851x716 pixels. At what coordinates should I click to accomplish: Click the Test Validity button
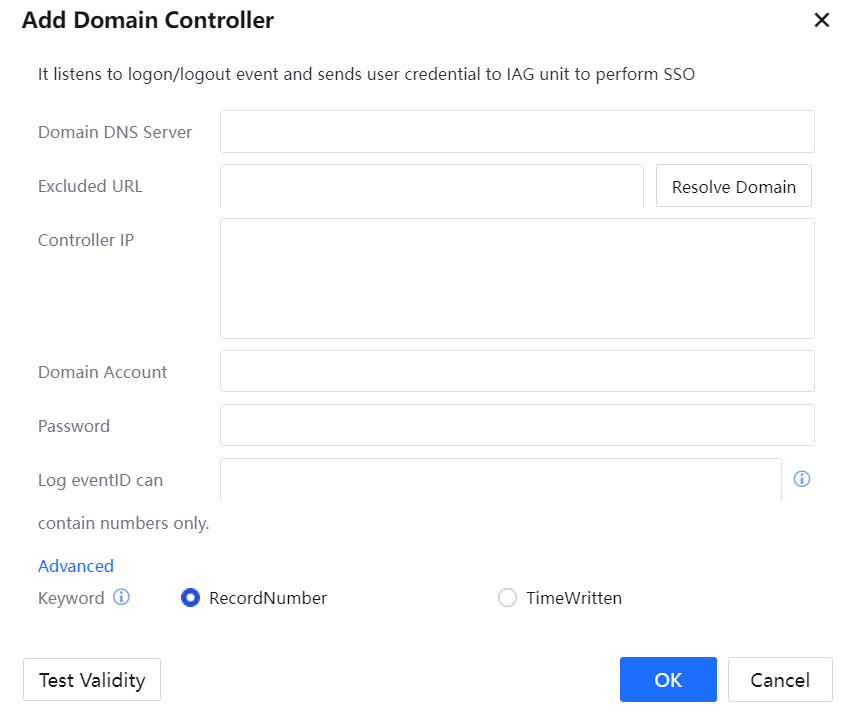pos(92,680)
